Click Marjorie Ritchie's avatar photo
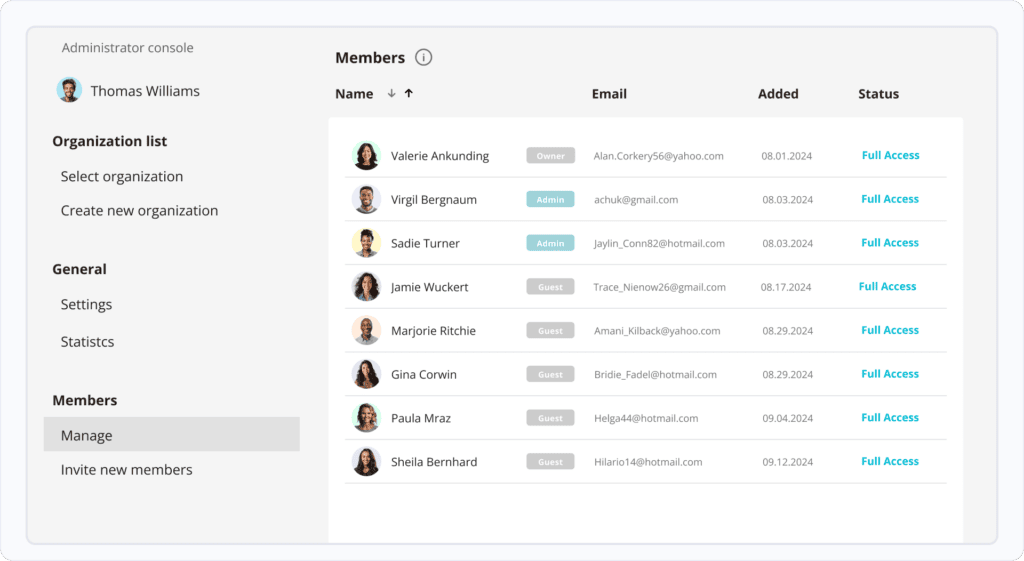1024x561 pixels. pyautogui.click(x=366, y=330)
